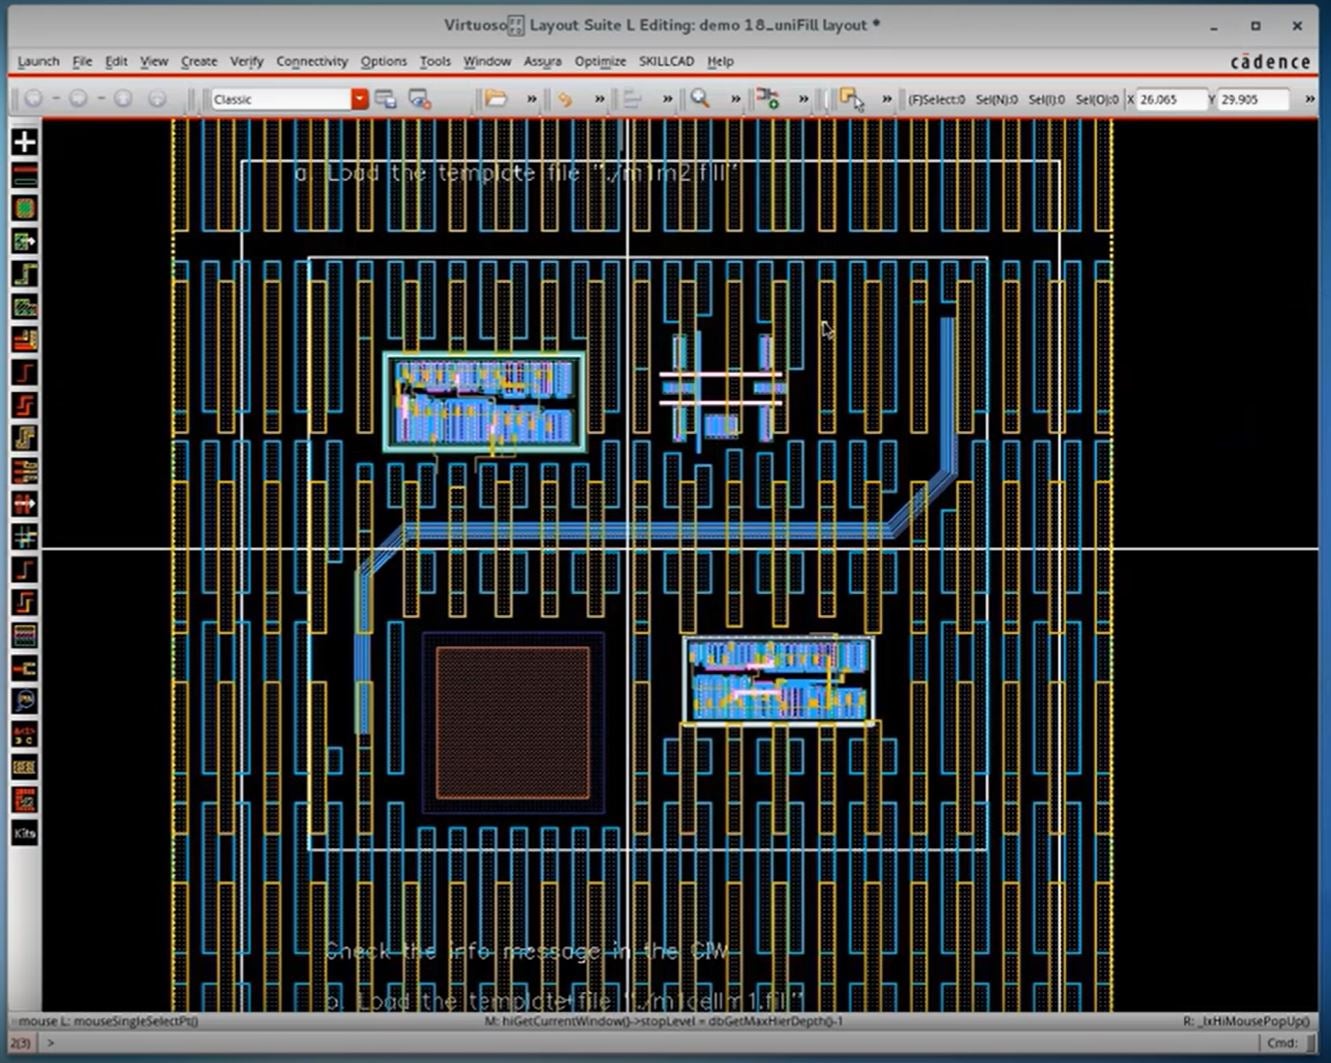This screenshot has width=1331, height=1063.
Task: Click the workspace icon with red badge
Action: (420, 99)
